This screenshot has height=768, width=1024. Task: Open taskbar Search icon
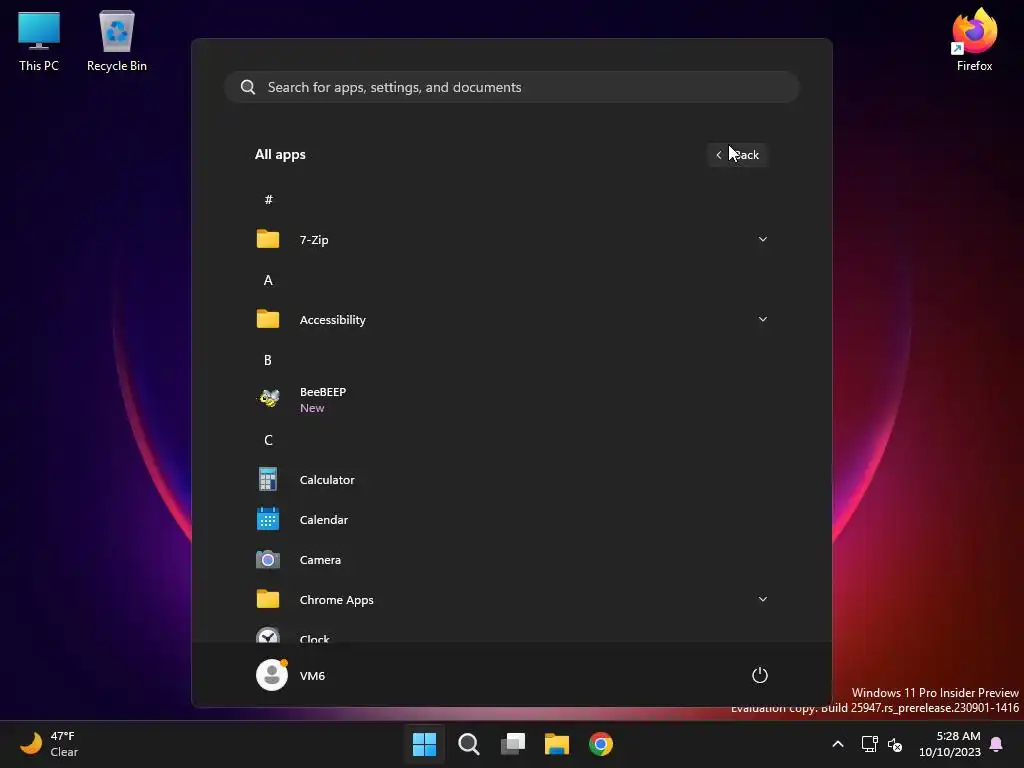468,744
